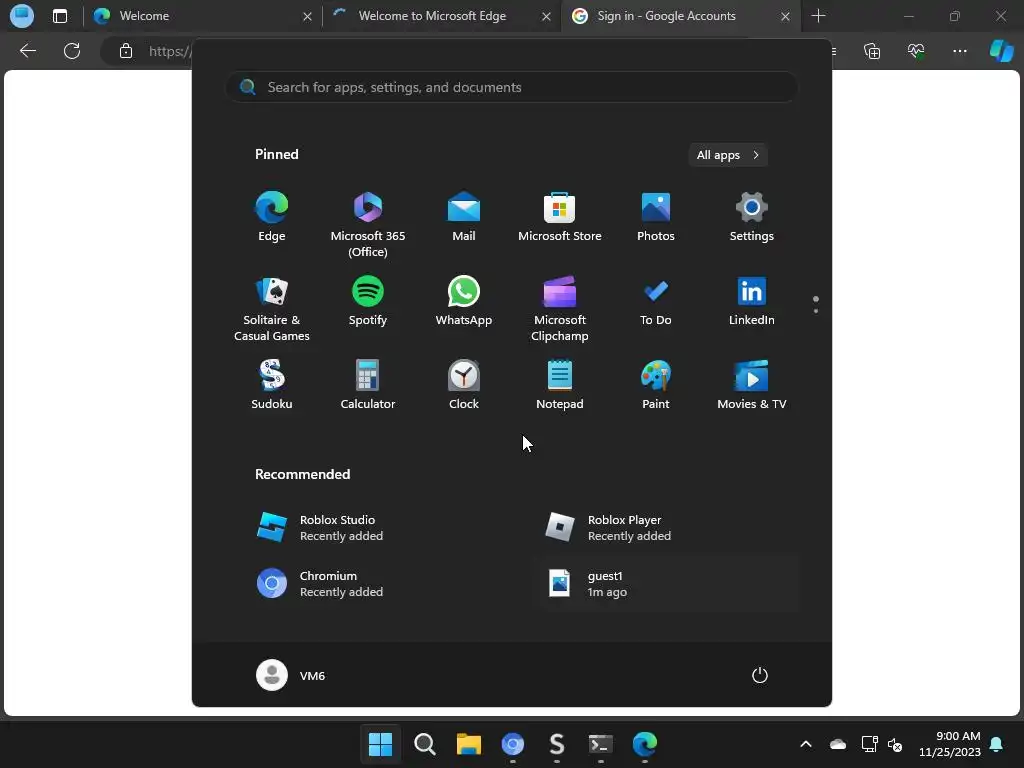Click the Windows Start button on taskbar
Screen dimensions: 1024x768
click(381, 744)
